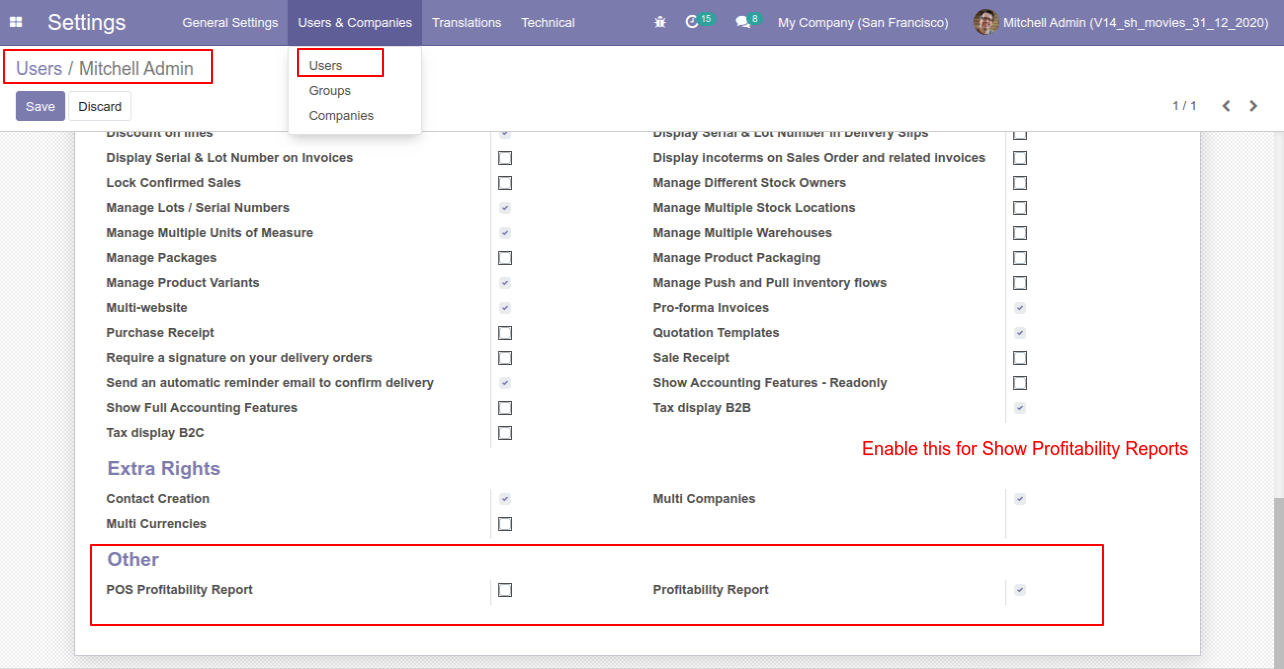
Task: Click the Discard button
Action: pos(100,106)
